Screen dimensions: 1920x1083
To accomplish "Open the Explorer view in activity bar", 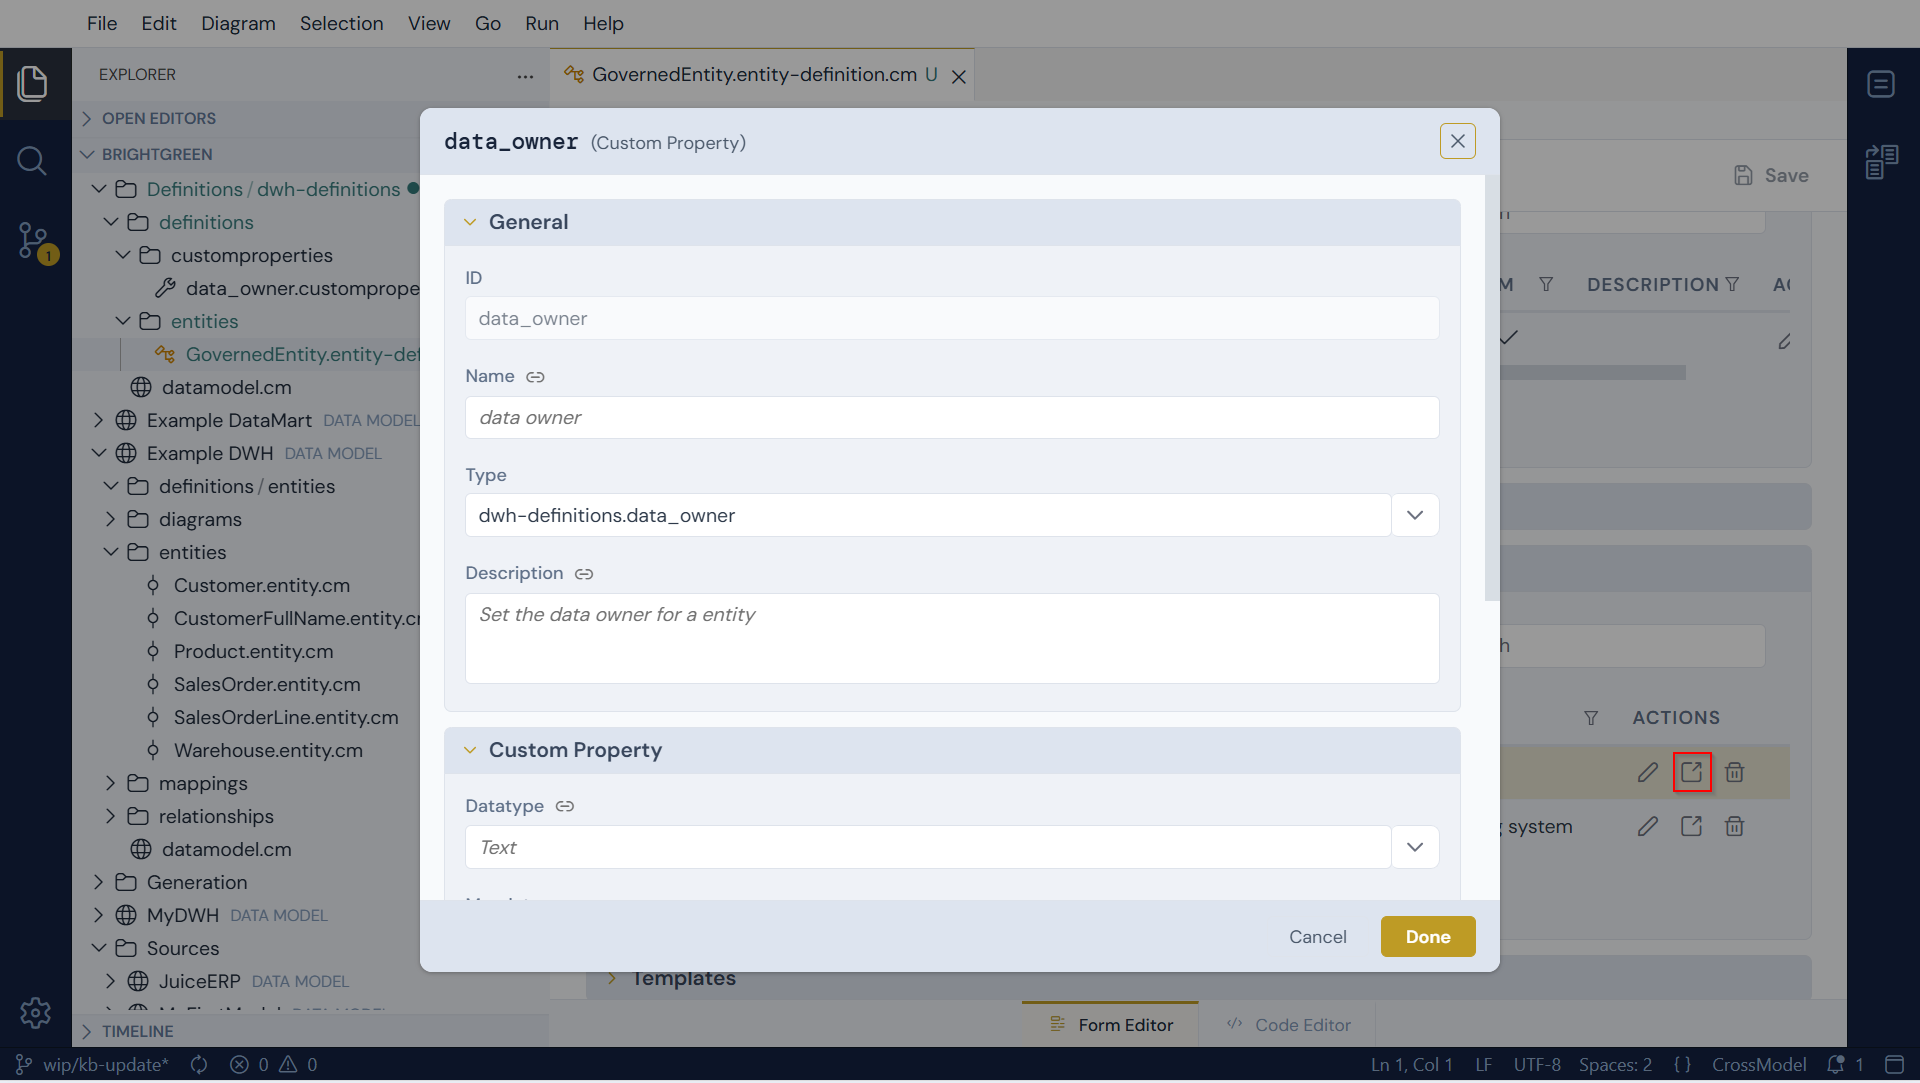I will 33,83.
